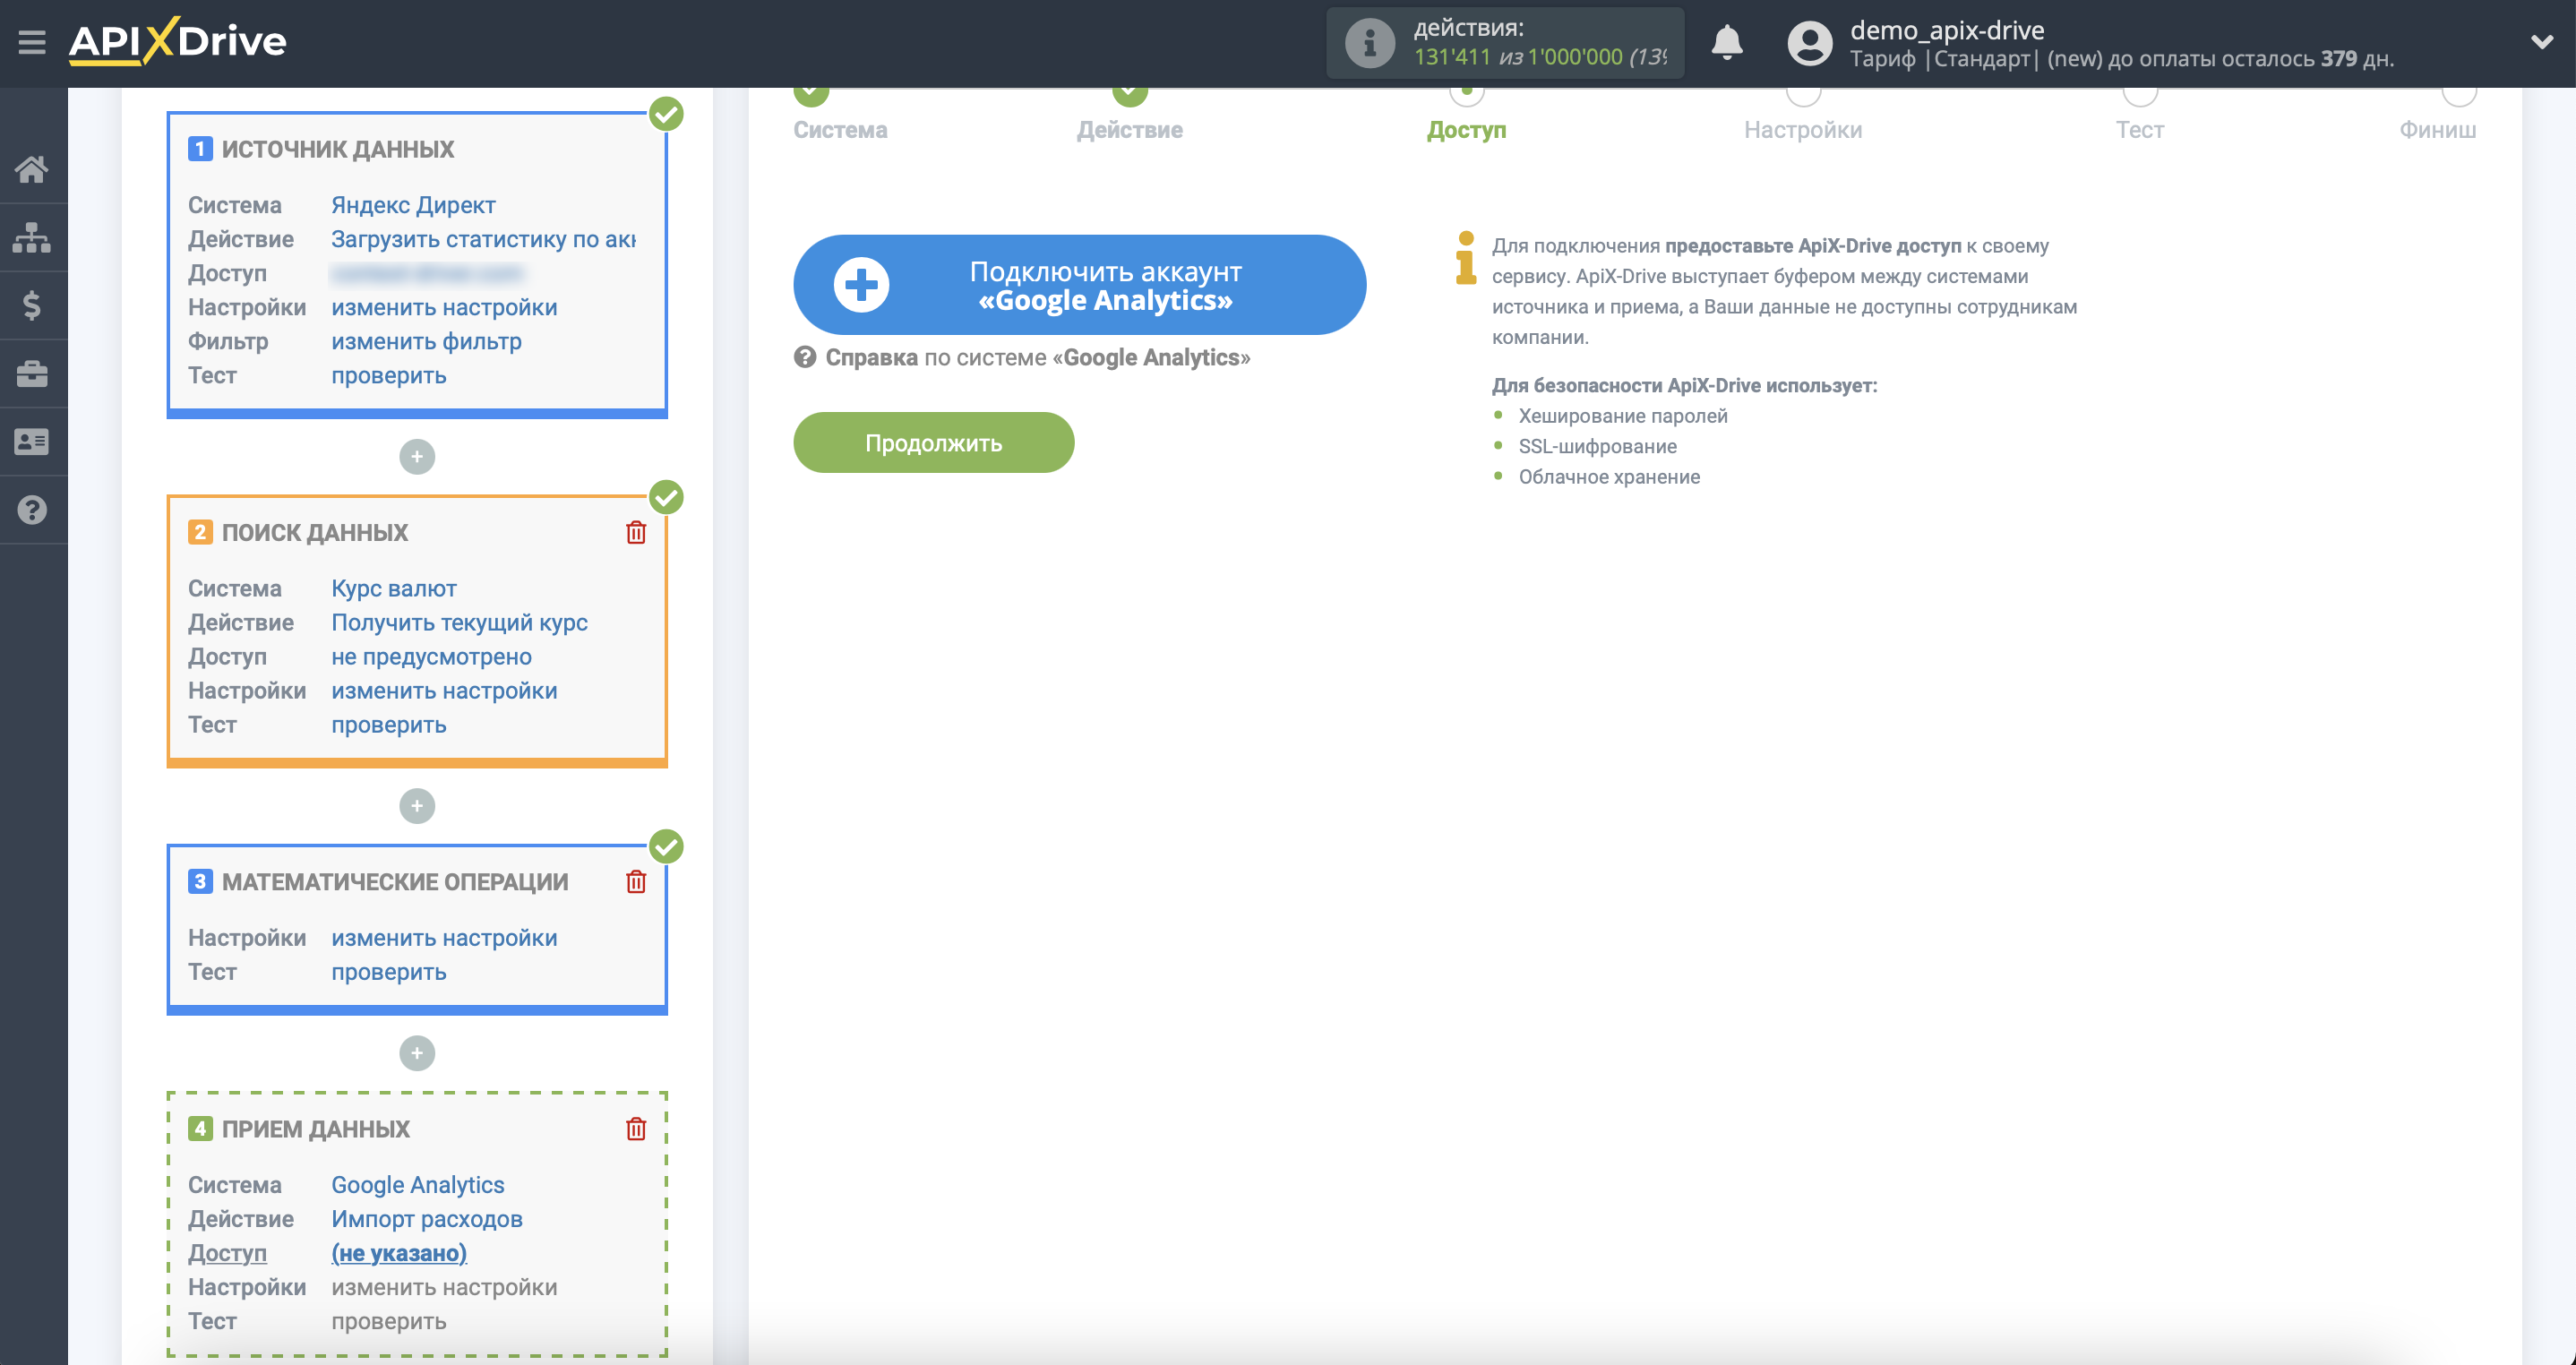Click Математические операции block title
Image resolution: width=2576 pixels, height=1365 pixels.
pyautogui.click(x=395, y=881)
